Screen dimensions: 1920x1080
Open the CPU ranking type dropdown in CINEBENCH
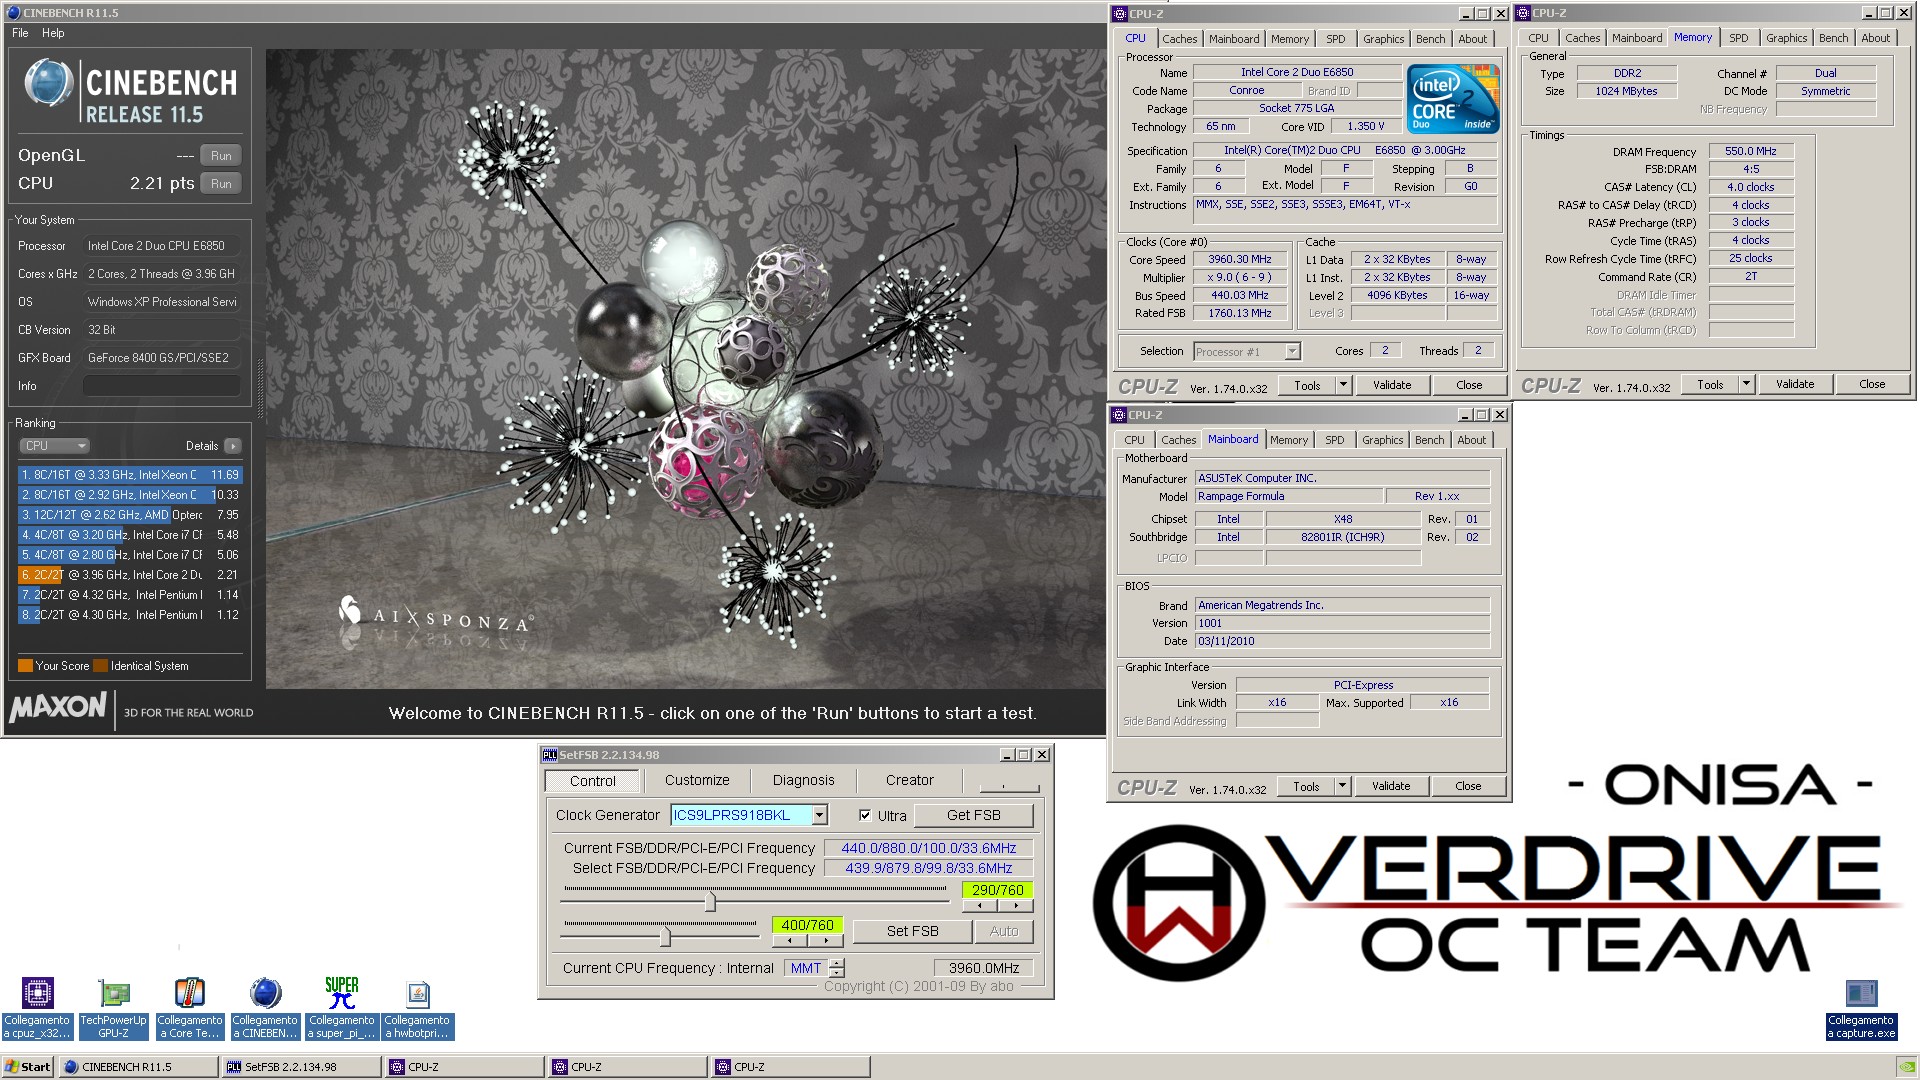[x=55, y=446]
